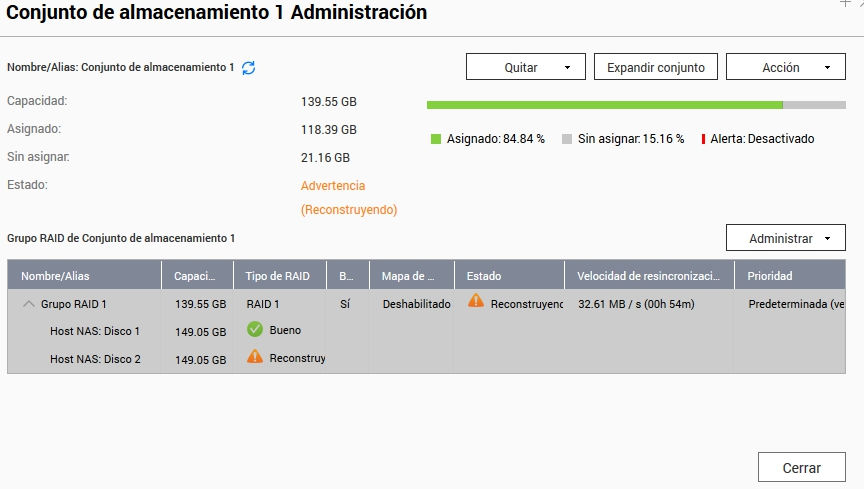Image resolution: width=864 pixels, height=489 pixels.
Task: Click the green Bueno status icon for Disco 1
Action: [254, 330]
